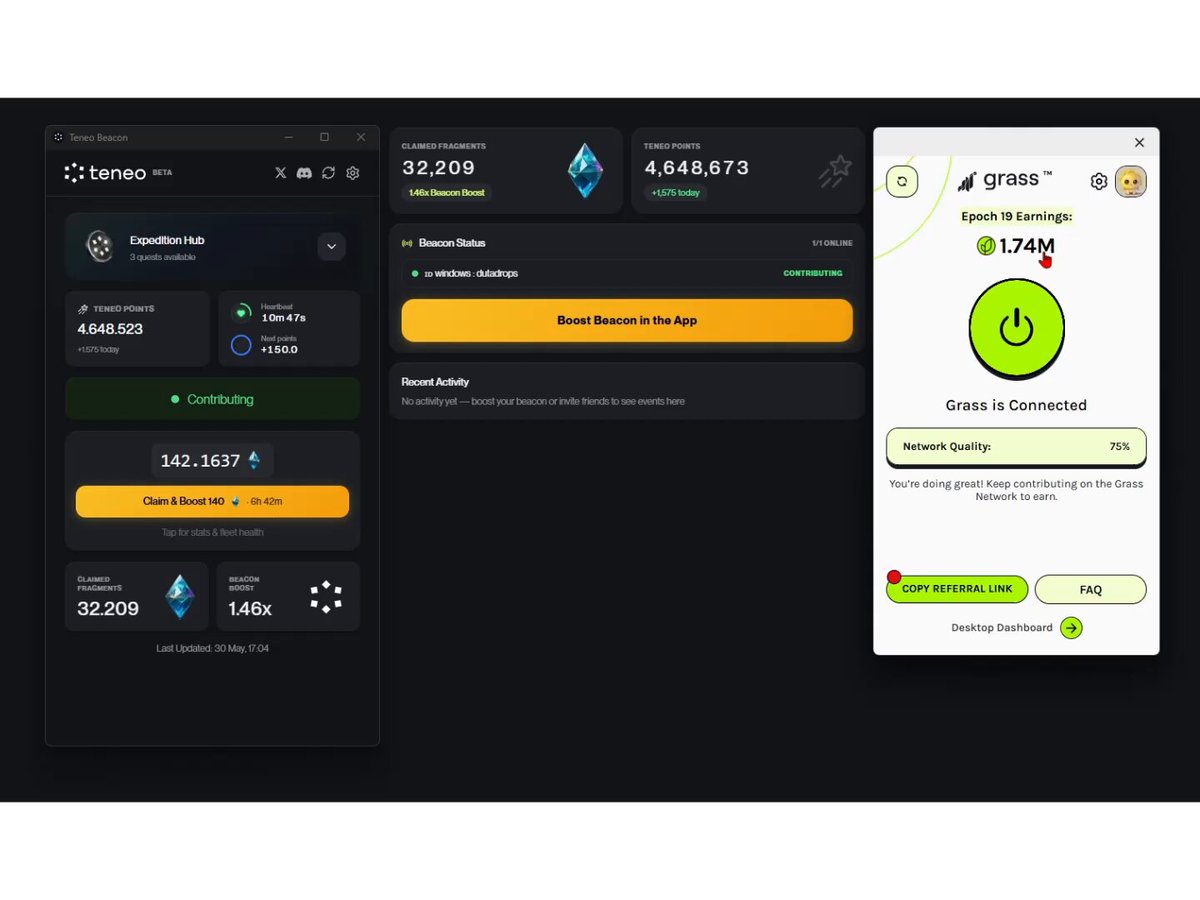Click the Beacon Status signal icon
1200x900 pixels.
[407, 243]
